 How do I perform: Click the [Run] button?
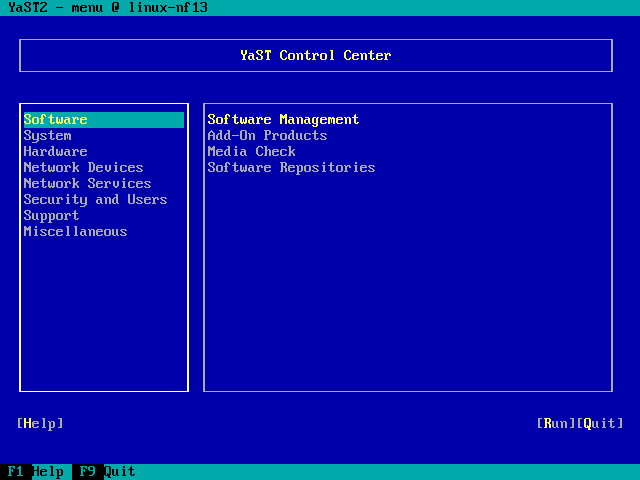556,423
